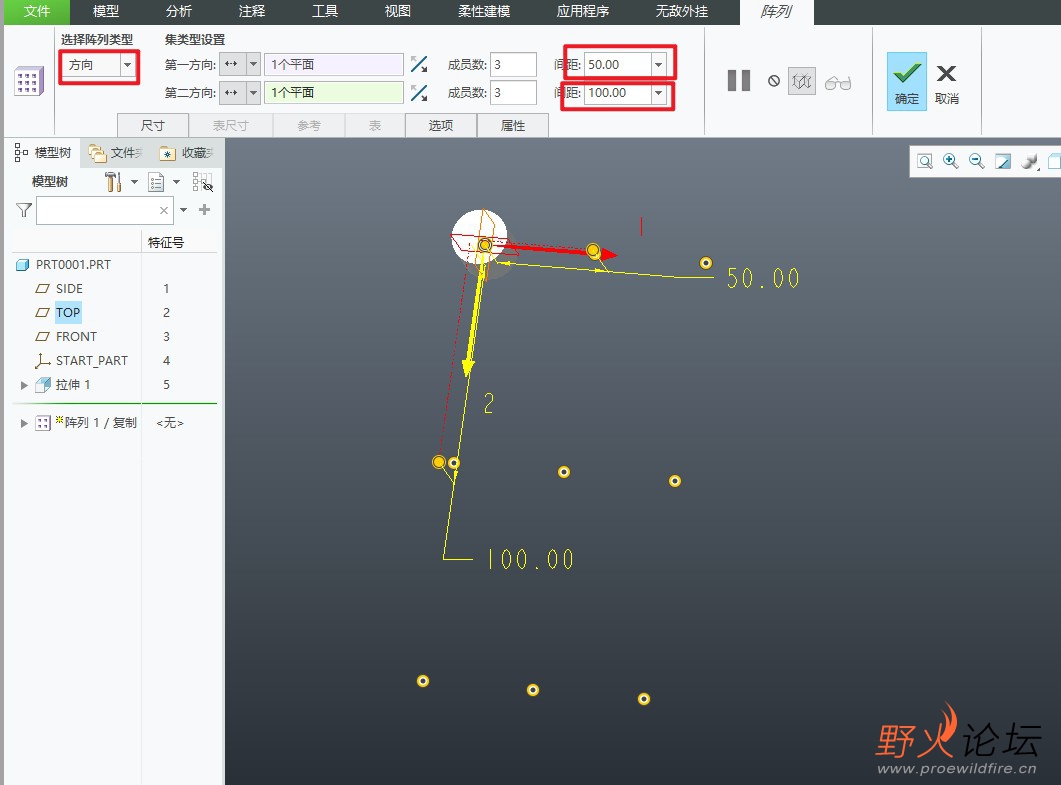Click the refit zoom icon
Image resolution: width=1061 pixels, height=785 pixels.
click(x=924, y=161)
